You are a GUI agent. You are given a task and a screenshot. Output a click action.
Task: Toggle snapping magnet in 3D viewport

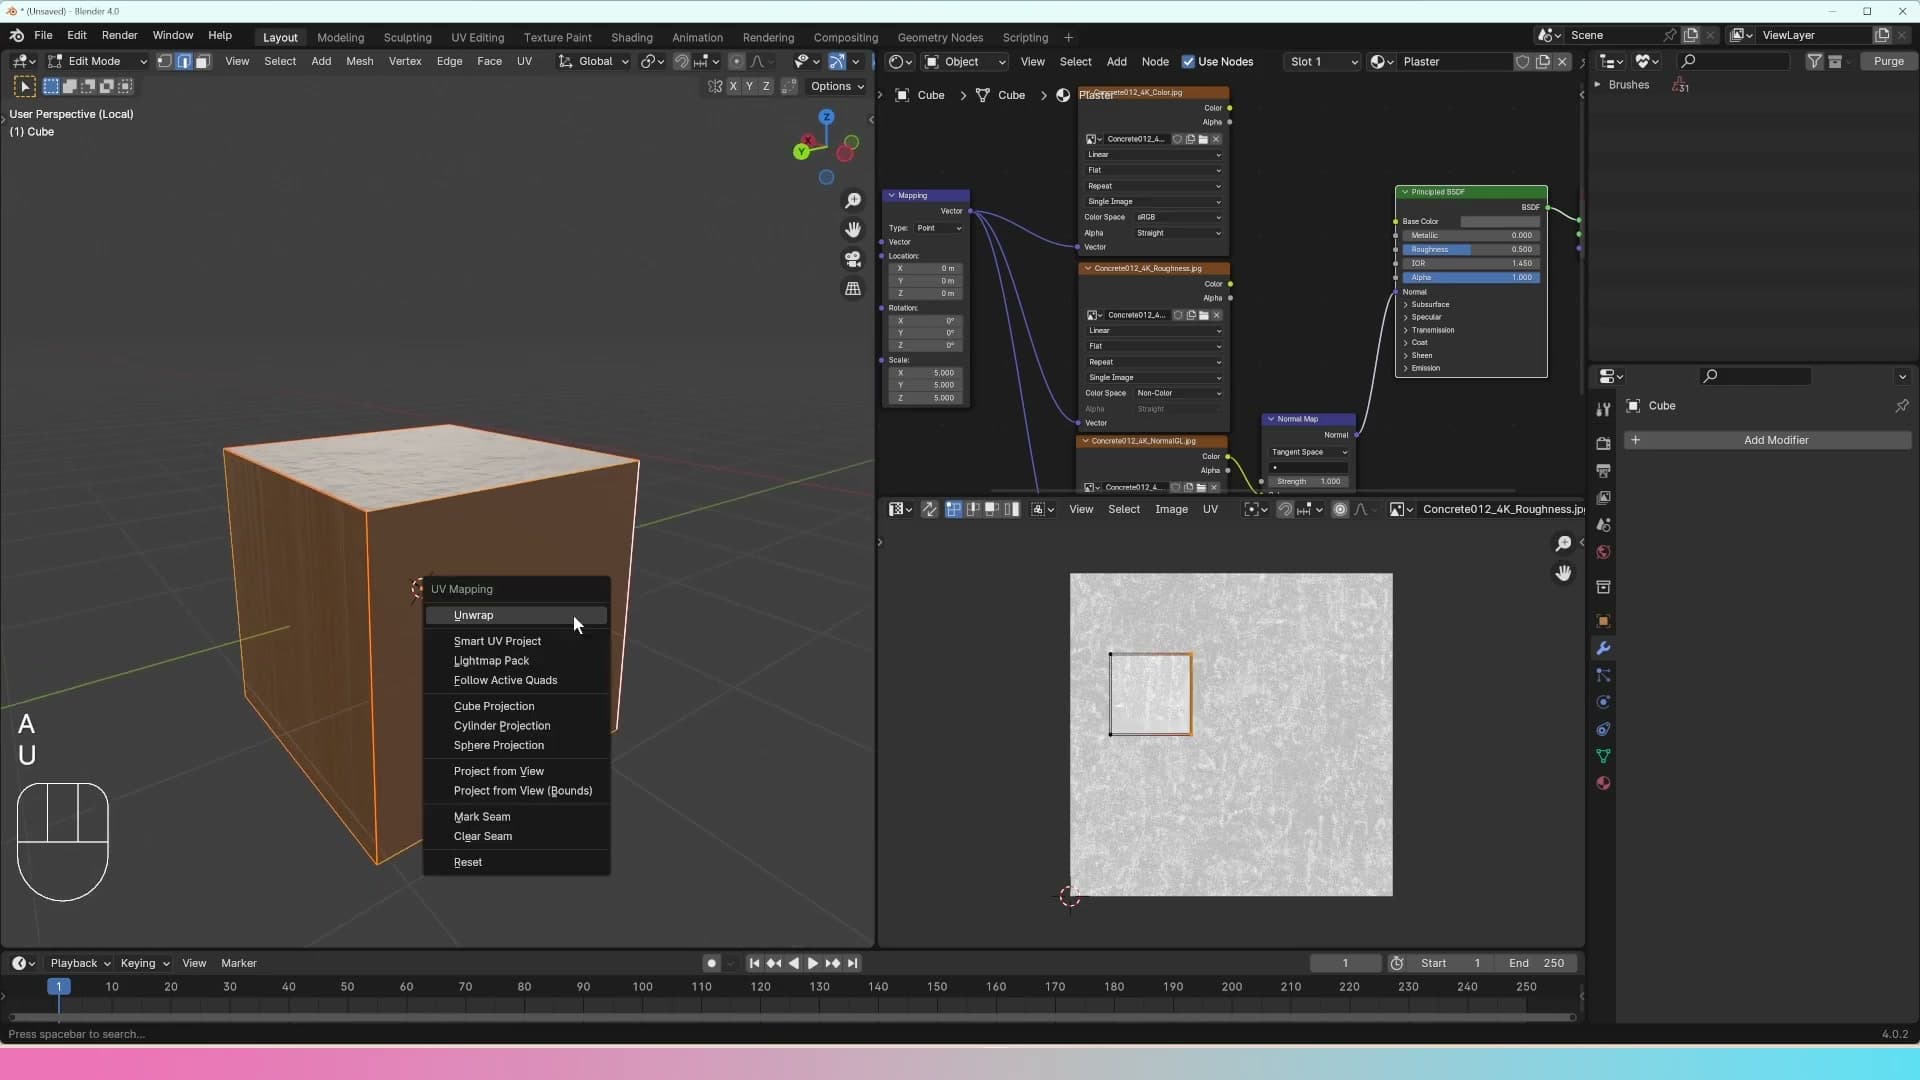pyautogui.click(x=681, y=62)
